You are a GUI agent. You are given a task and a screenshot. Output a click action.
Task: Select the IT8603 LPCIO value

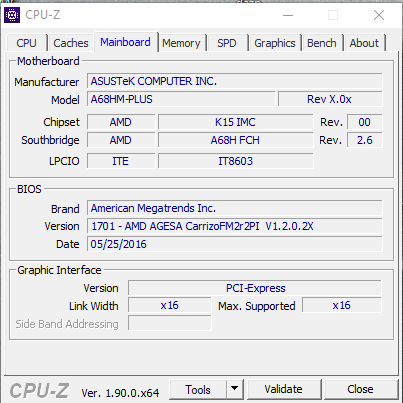[x=236, y=161]
